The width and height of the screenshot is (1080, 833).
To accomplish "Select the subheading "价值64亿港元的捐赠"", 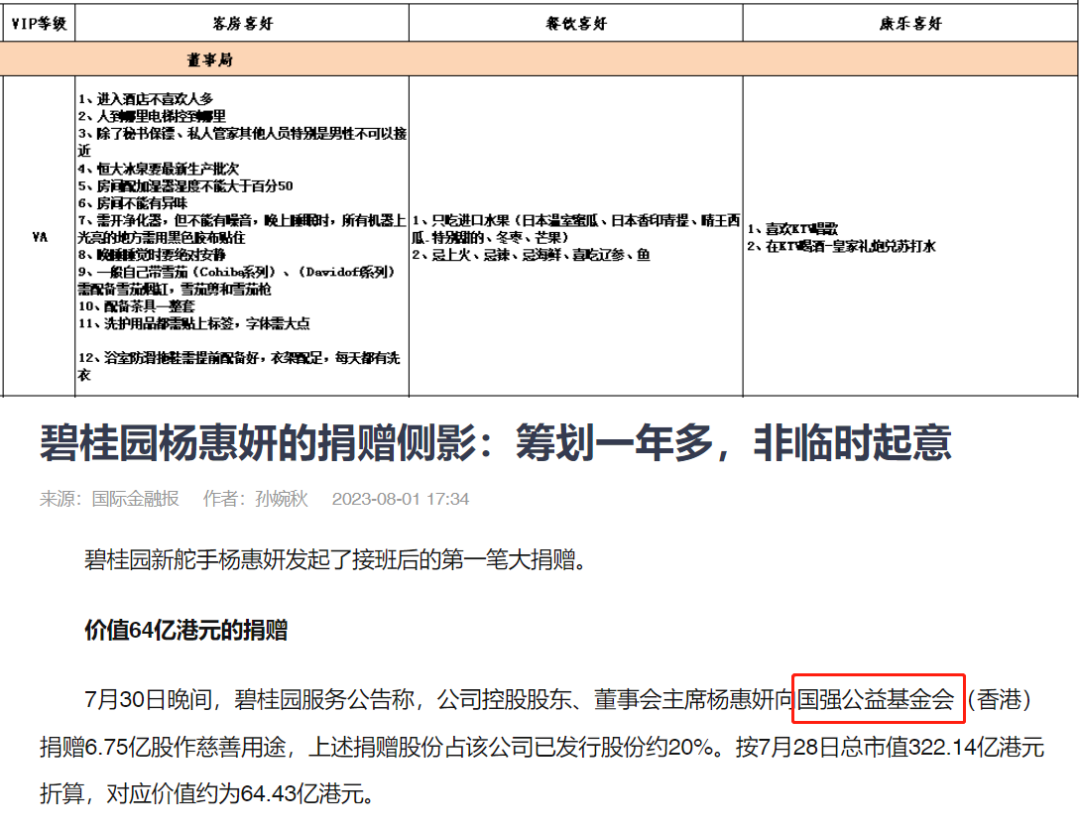I will click(x=186, y=630).
